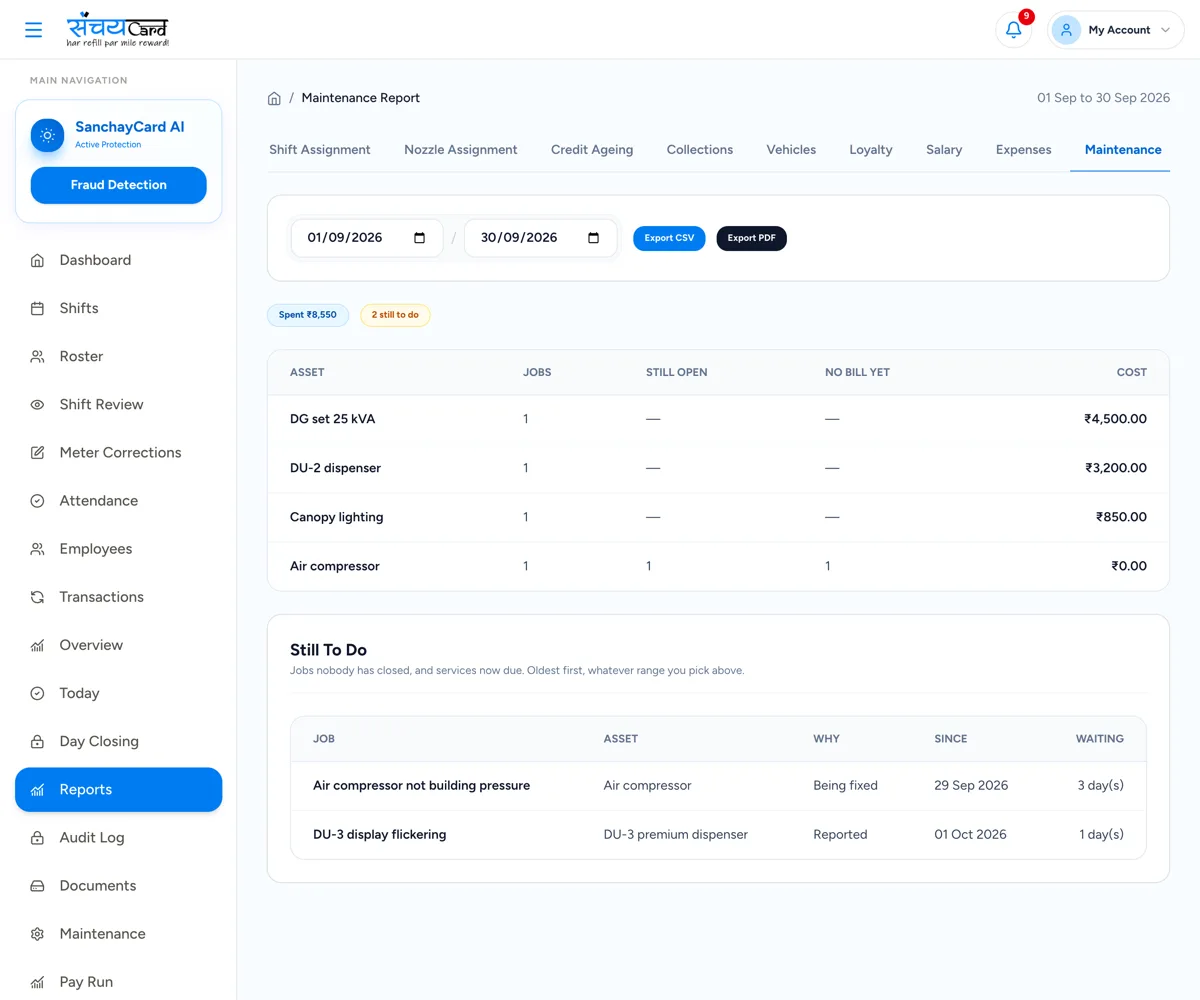The height and width of the screenshot is (1000, 1200).
Task: Expand the My Account dropdown
Action: [1116, 30]
